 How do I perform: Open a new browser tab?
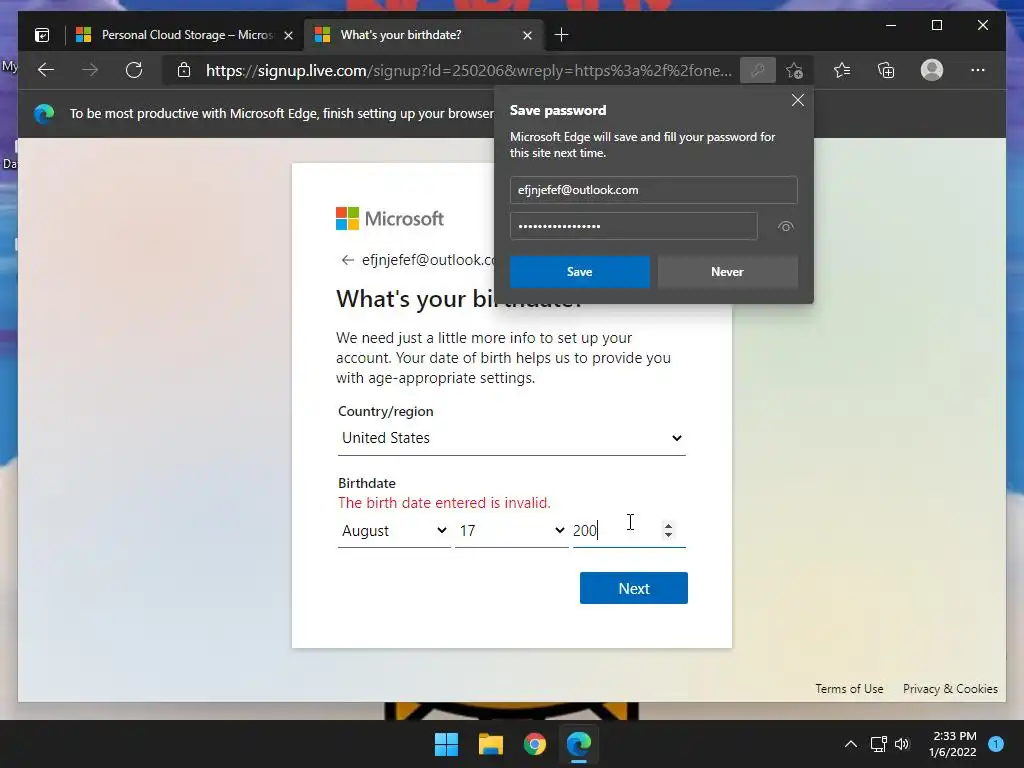click(561, 35)
